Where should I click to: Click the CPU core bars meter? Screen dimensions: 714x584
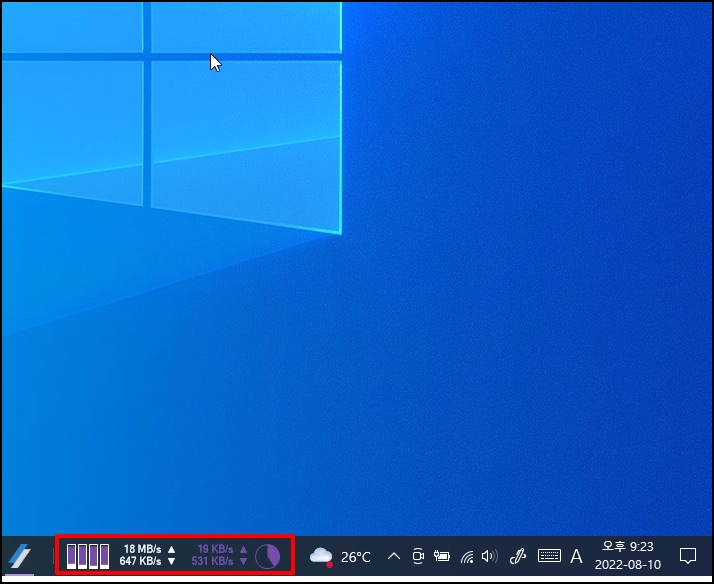[88, 556]
